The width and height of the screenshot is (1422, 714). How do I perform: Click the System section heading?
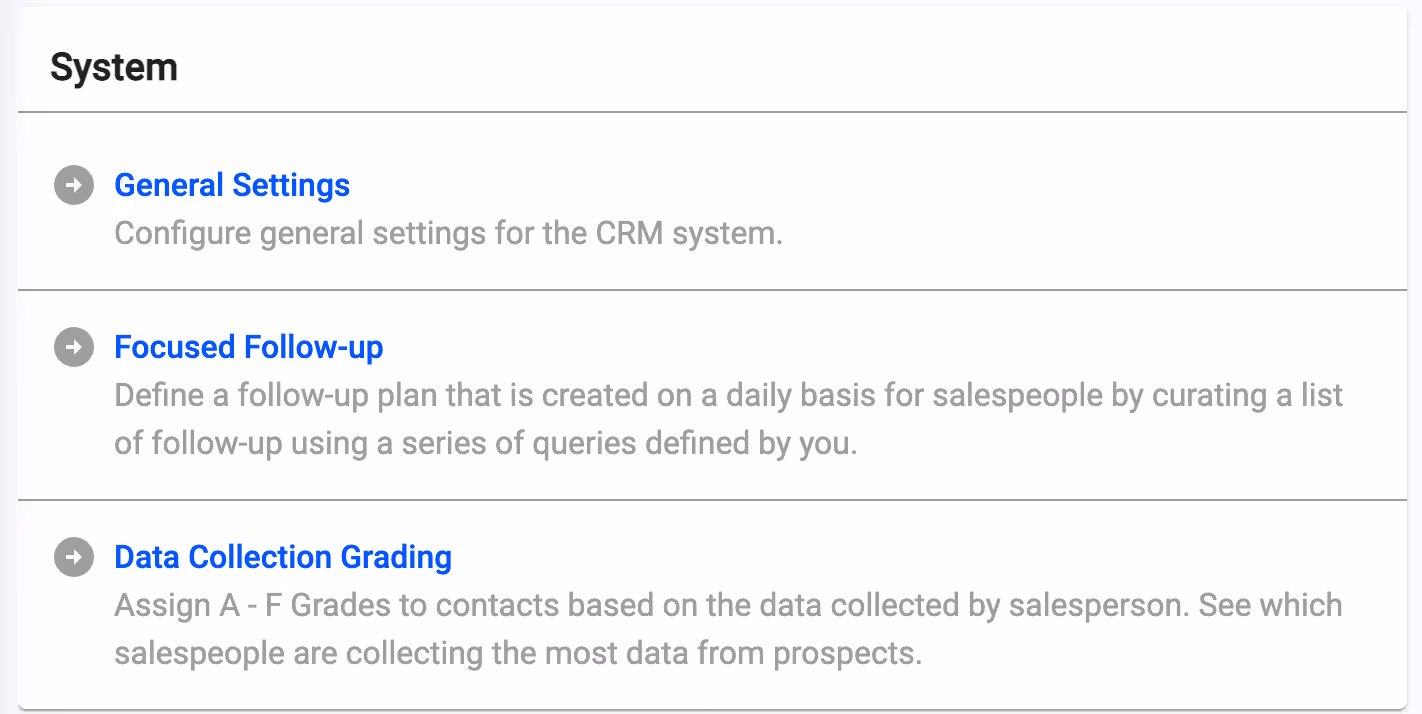[114, 68]
